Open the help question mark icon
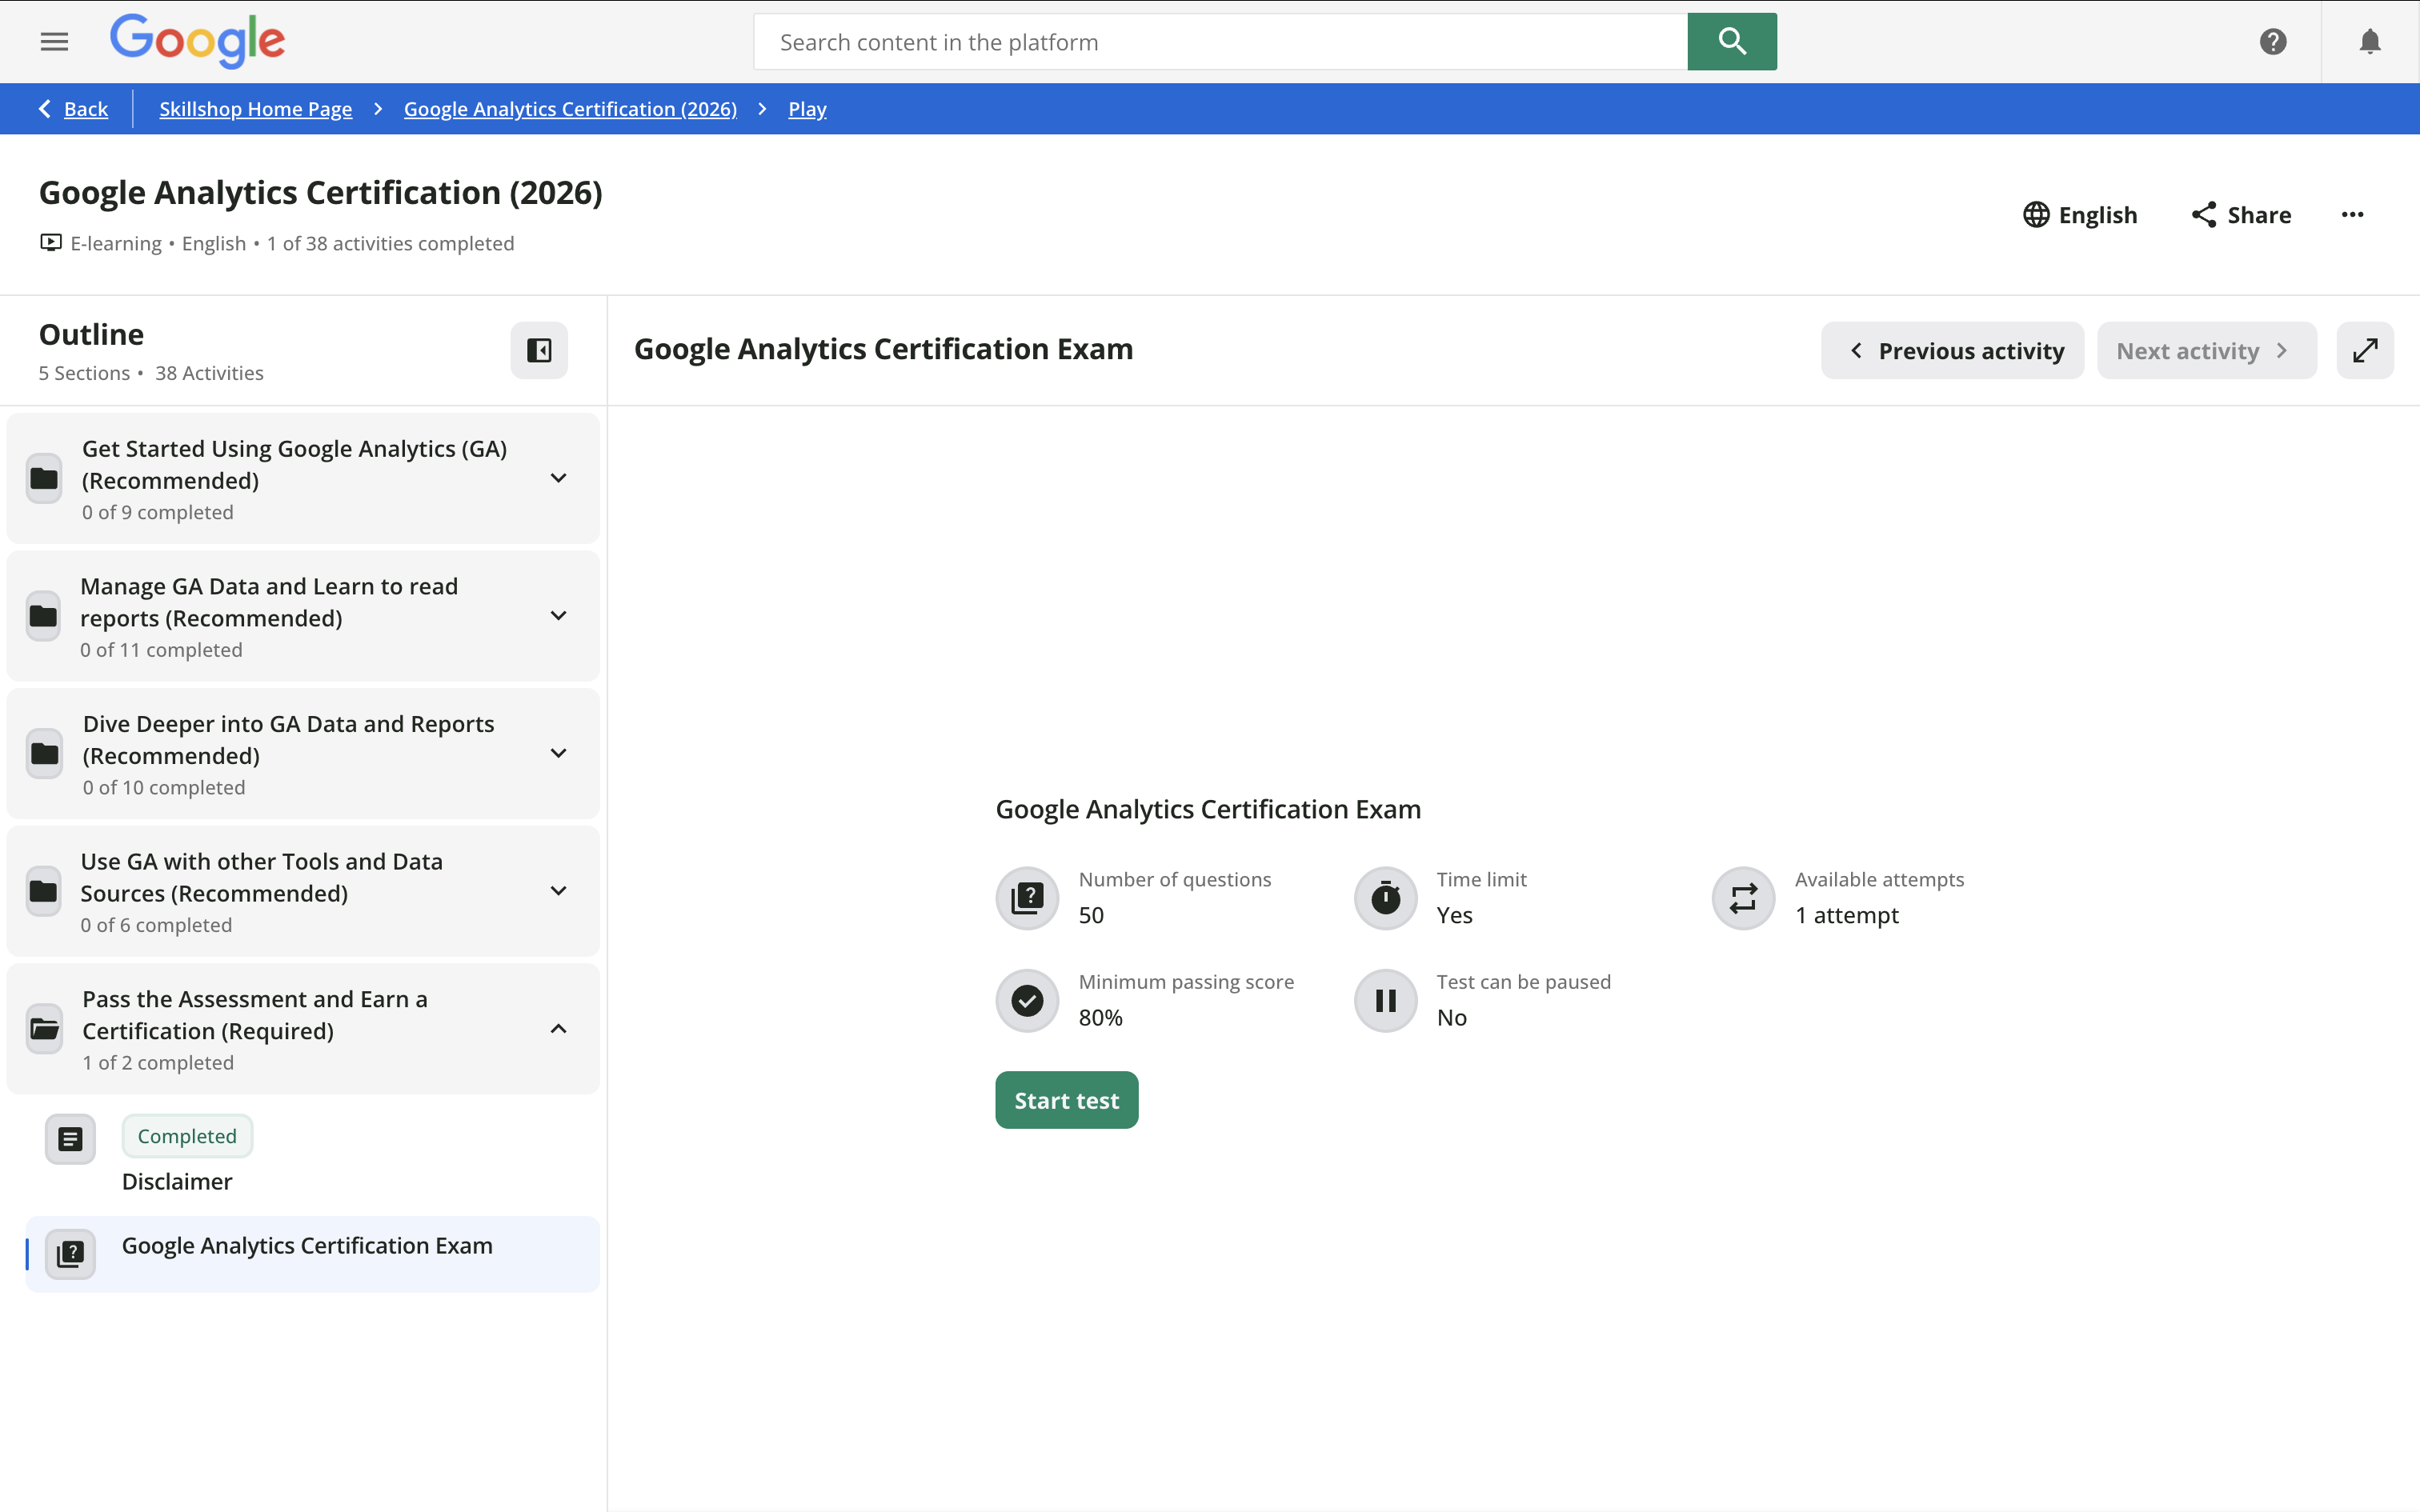This screenshot has height=1512, width=2420. [x=2273, y=41]
